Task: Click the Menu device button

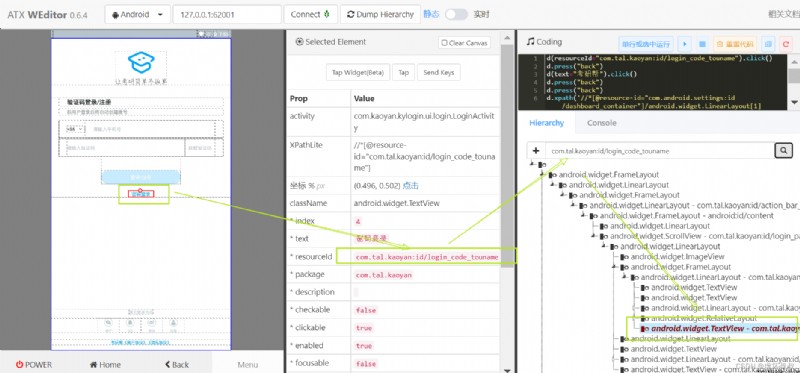Action: click(x=247, y=364)
